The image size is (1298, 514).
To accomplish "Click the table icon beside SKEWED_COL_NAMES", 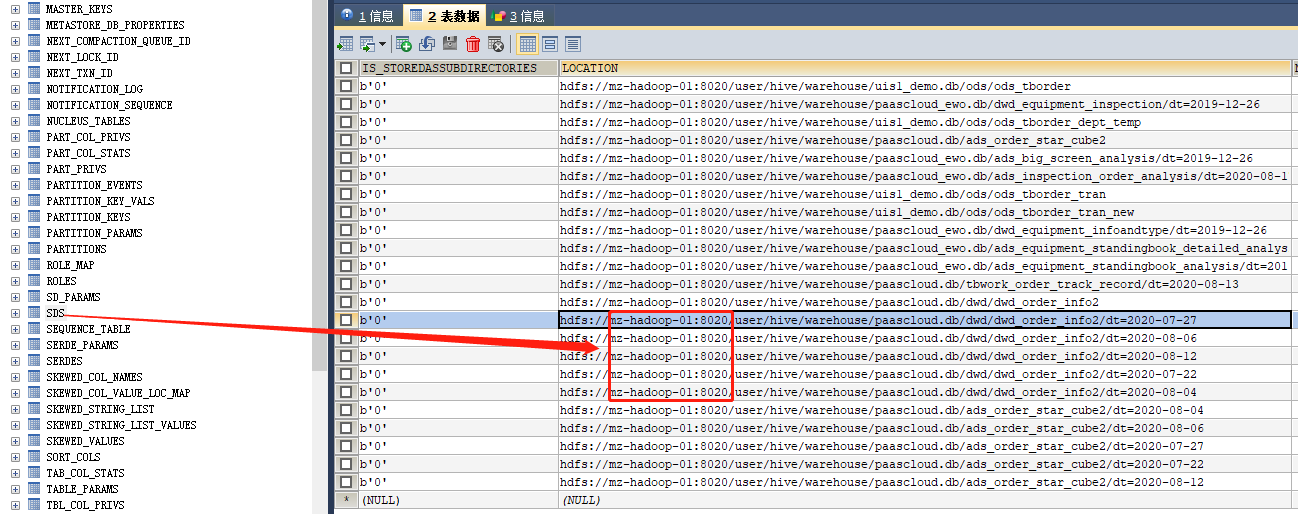I will [x=33, y=377].
